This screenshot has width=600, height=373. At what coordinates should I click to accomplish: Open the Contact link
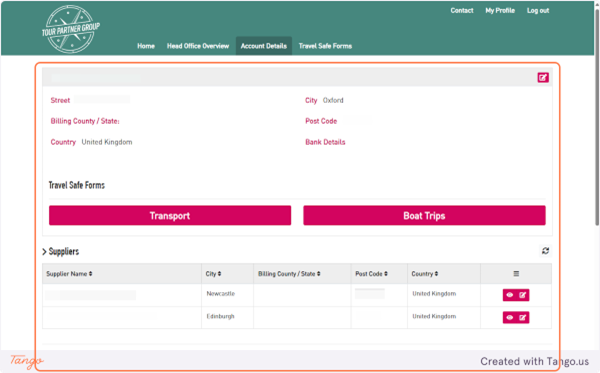(x=462, y=11)
